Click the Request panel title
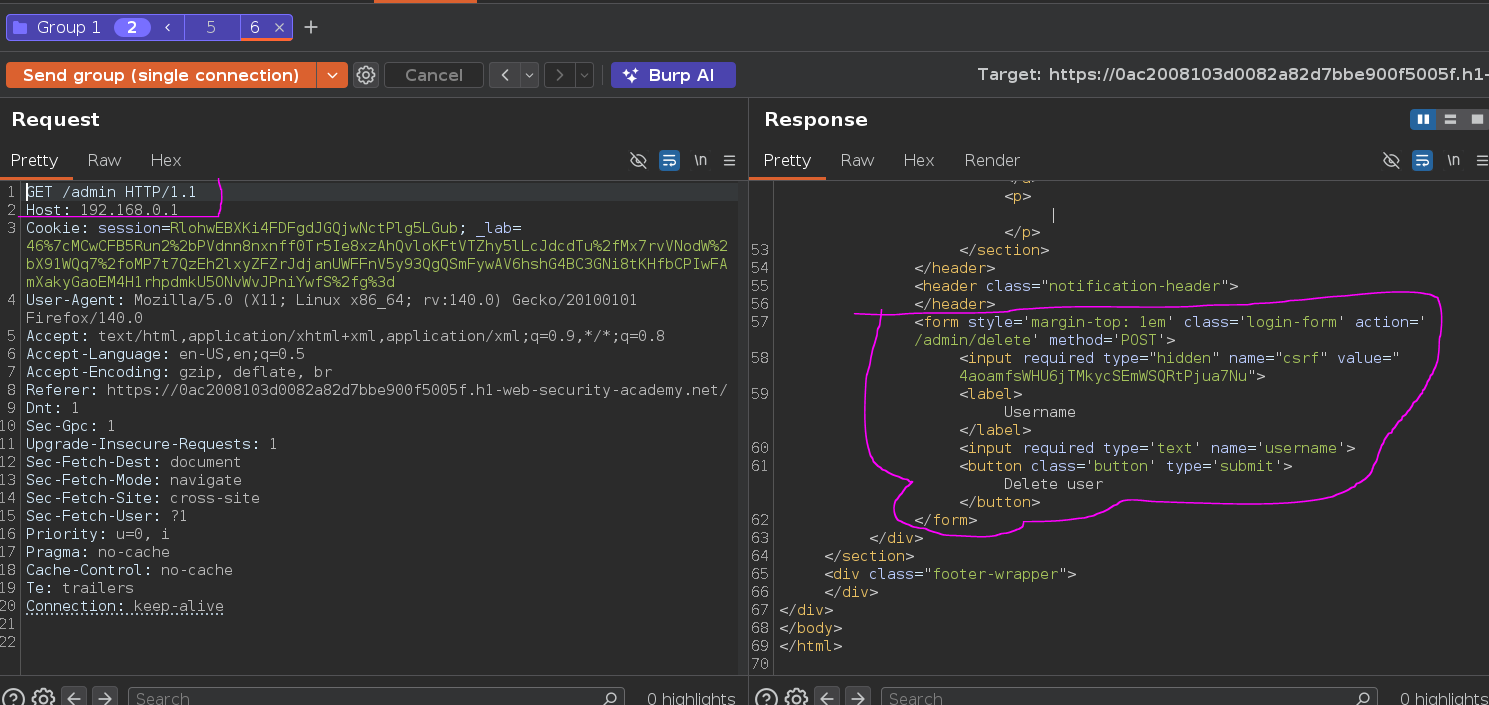The width and height of the screenshot is (1489, 705). coord(56,119)
